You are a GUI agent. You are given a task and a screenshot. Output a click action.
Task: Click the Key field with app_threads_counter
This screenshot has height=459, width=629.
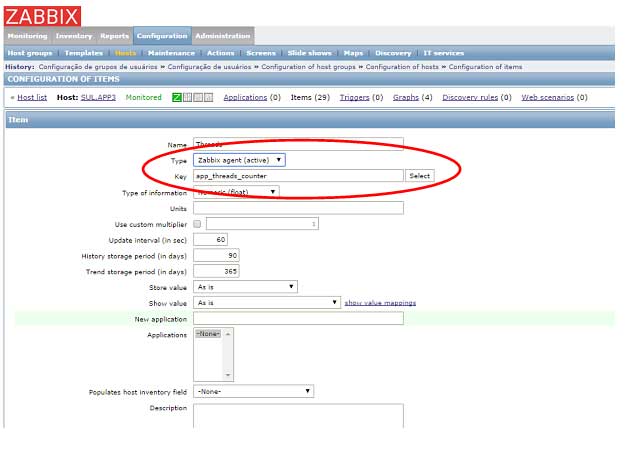click(298, 176)
